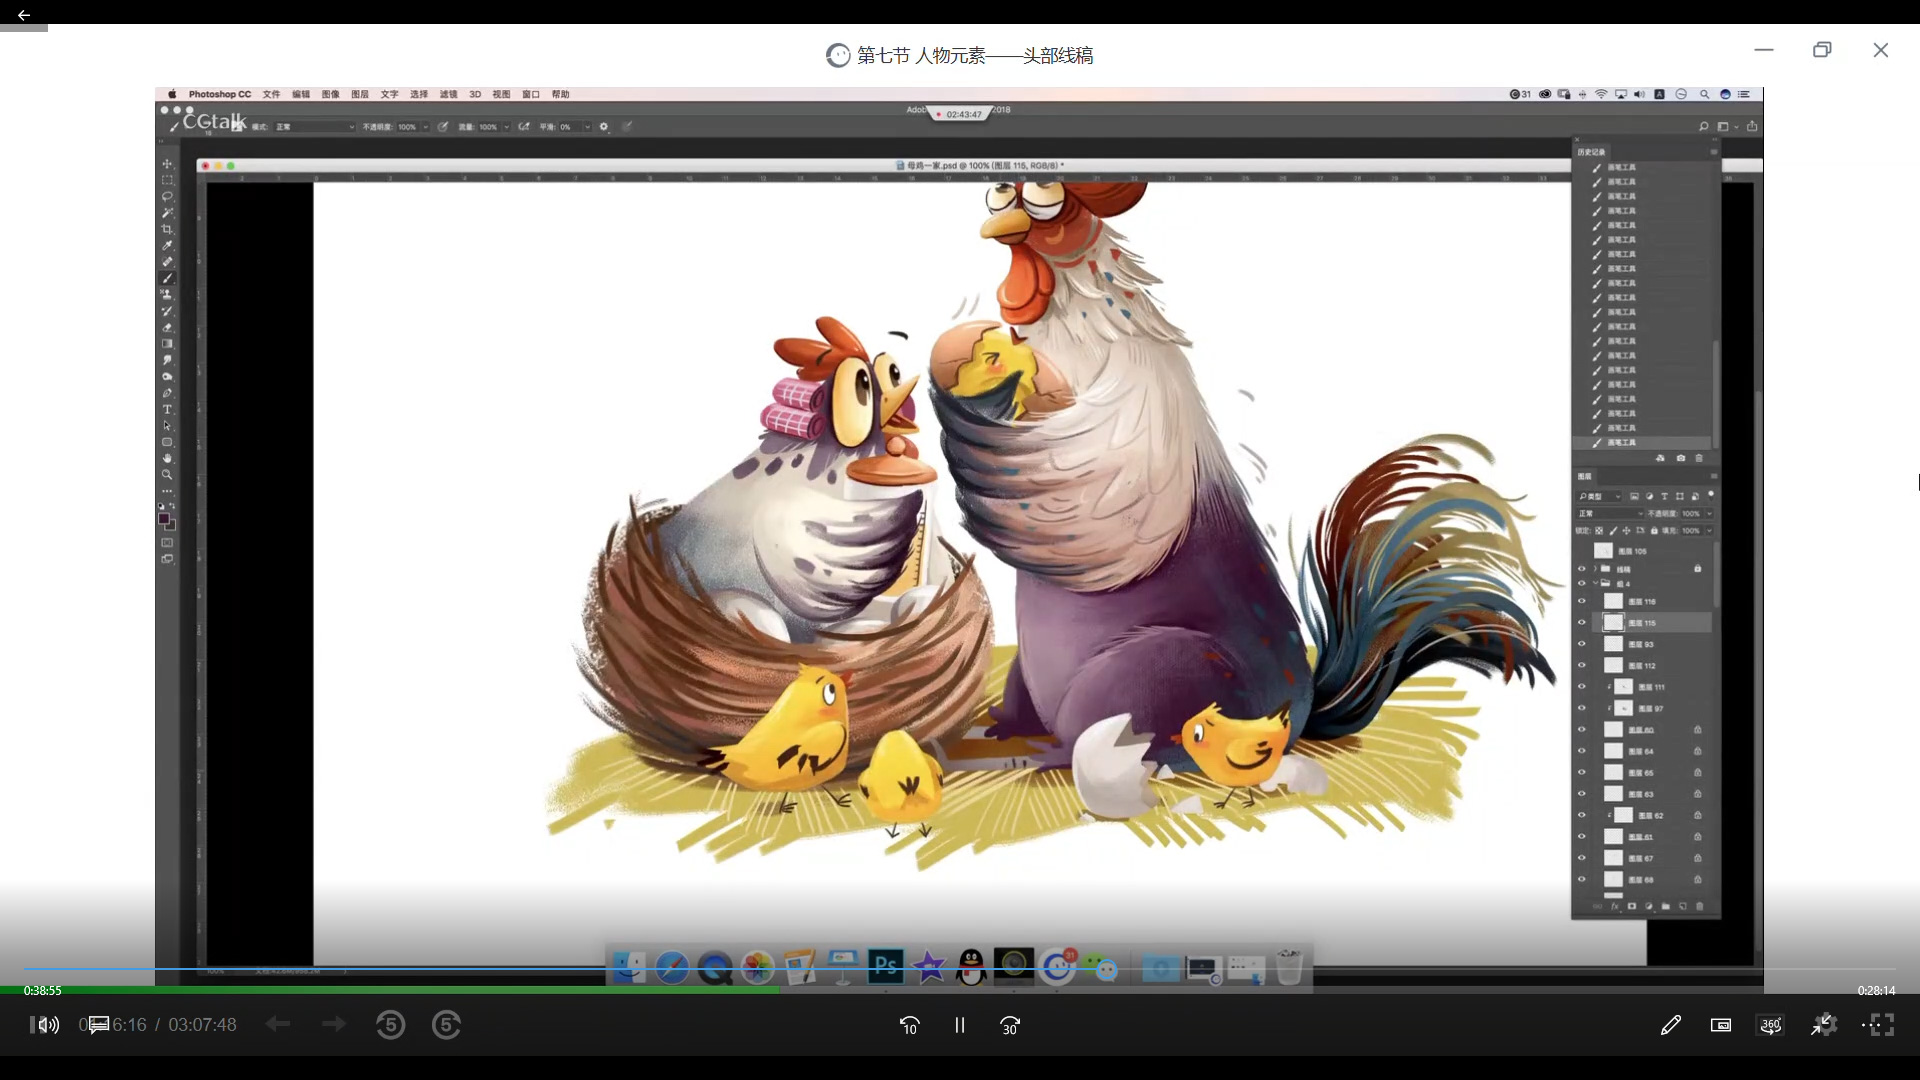Hide layer 图层 116 with eye icon
The width and height of the screenshot is (1920, 1080).
[x=1582, y=601]
